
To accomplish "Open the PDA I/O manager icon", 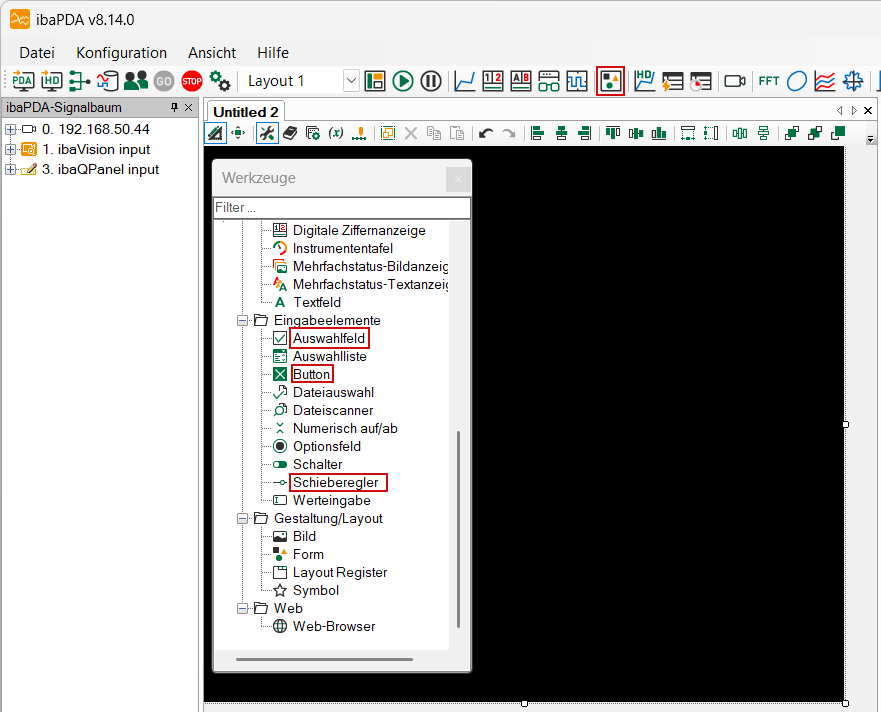I will [x=23, y=81].
